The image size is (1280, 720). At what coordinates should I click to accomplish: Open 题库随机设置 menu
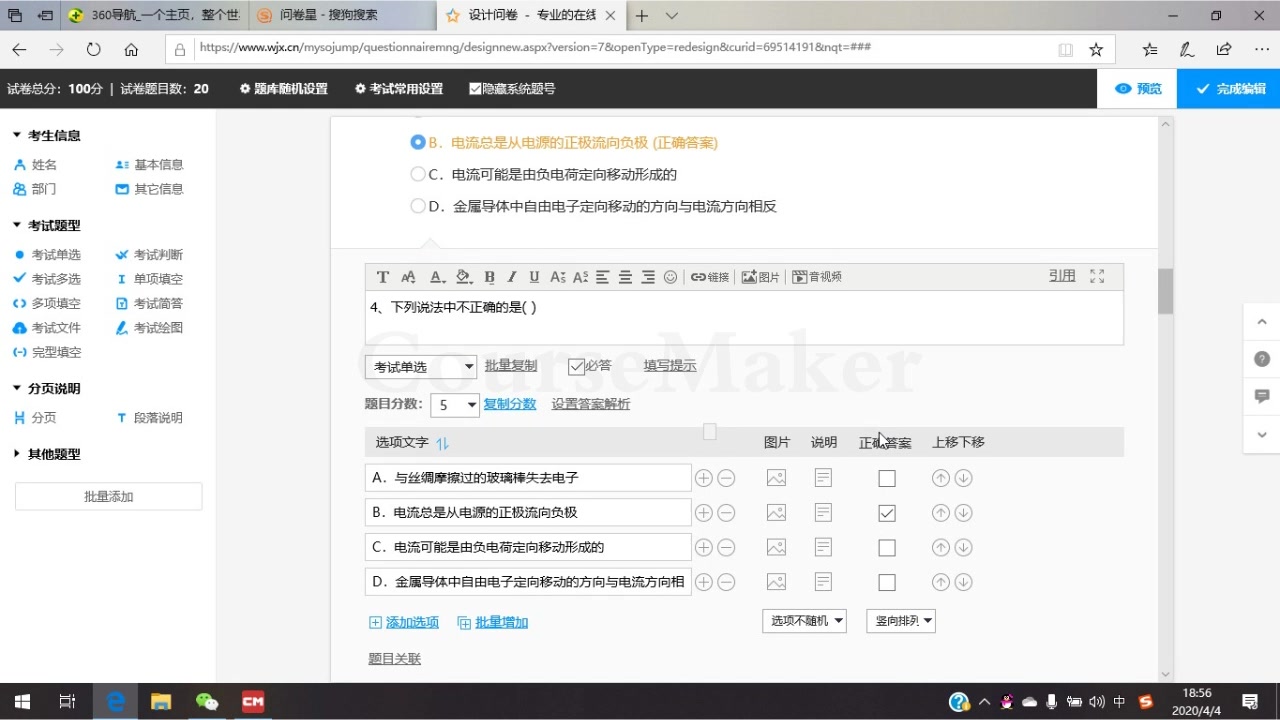point(284,89)
